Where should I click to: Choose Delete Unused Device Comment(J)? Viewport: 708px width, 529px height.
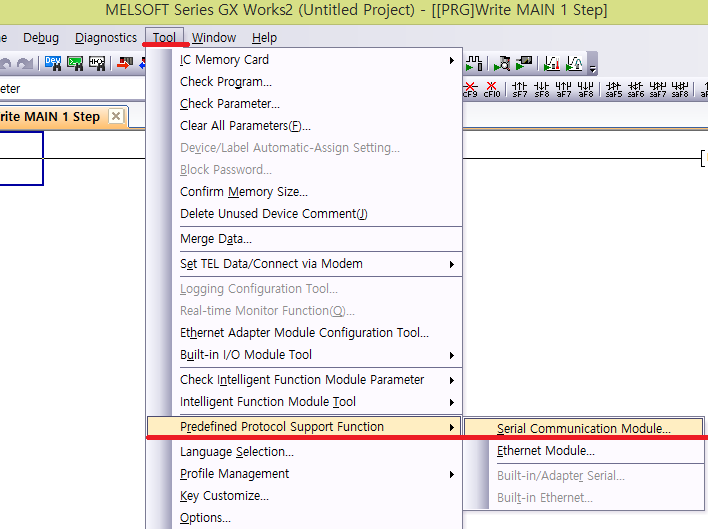(317, 213)
